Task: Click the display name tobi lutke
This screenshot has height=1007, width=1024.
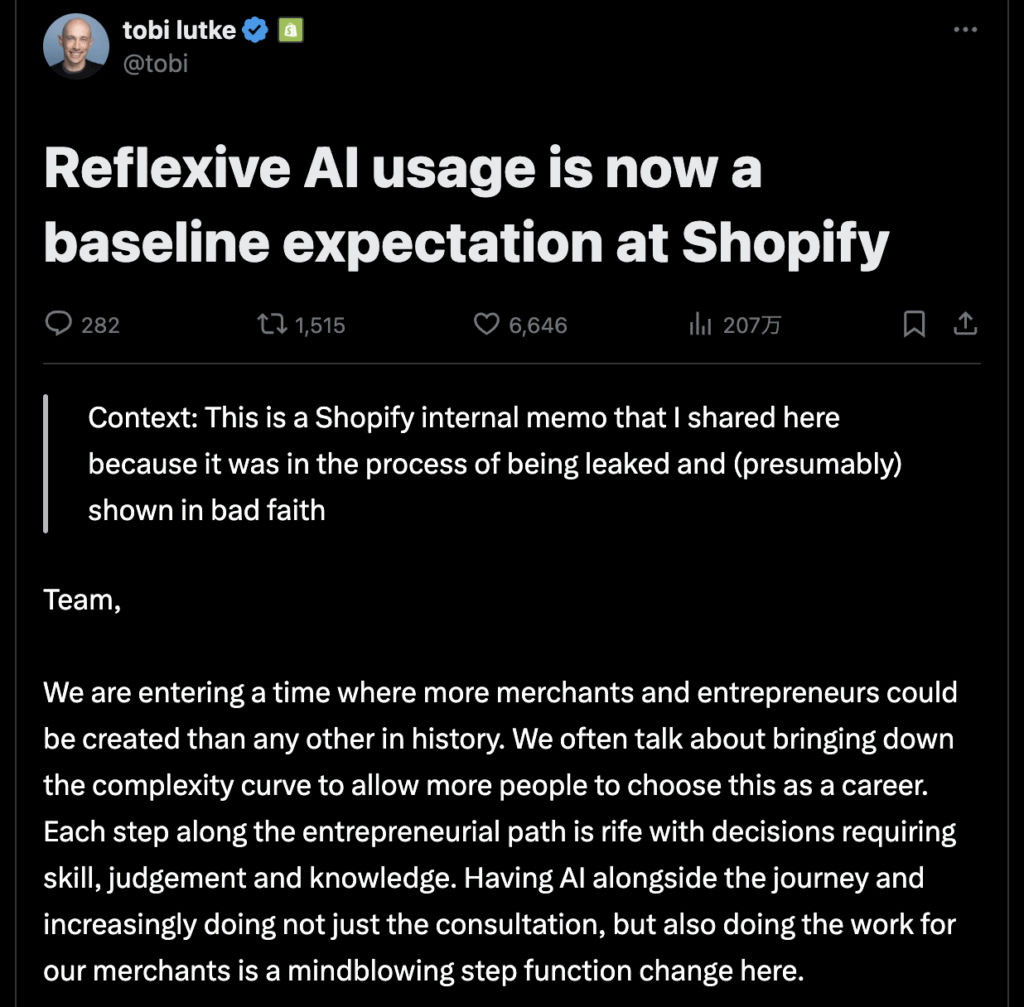Action: coord(179,30)
